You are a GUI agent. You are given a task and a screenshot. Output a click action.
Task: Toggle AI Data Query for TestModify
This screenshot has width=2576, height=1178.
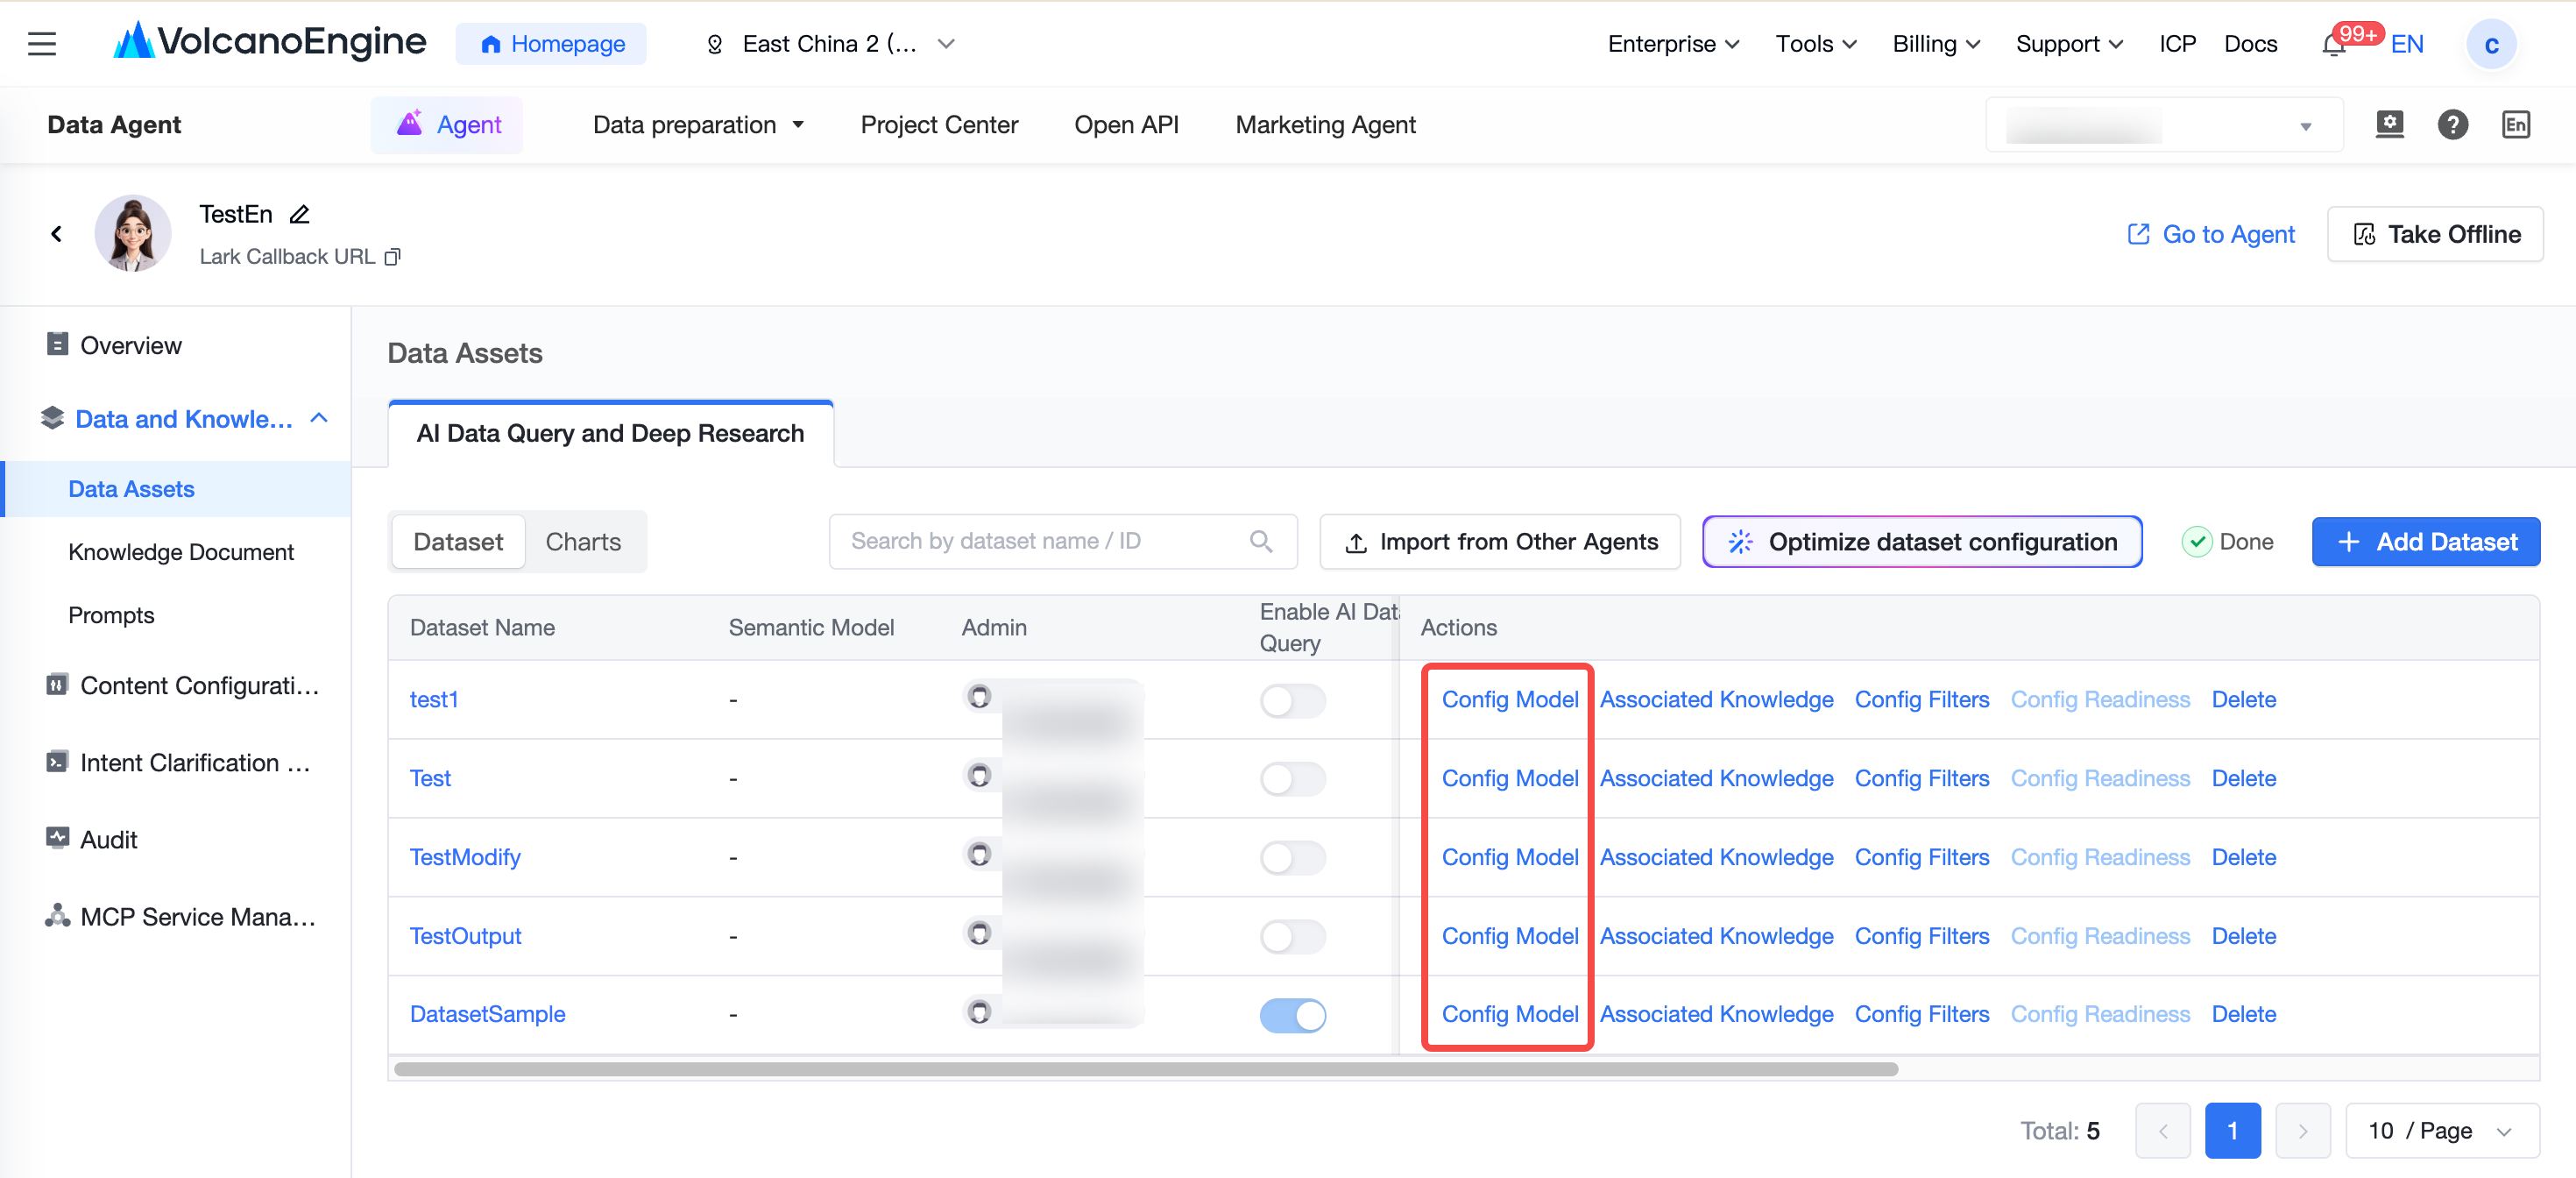(1292, 857)
